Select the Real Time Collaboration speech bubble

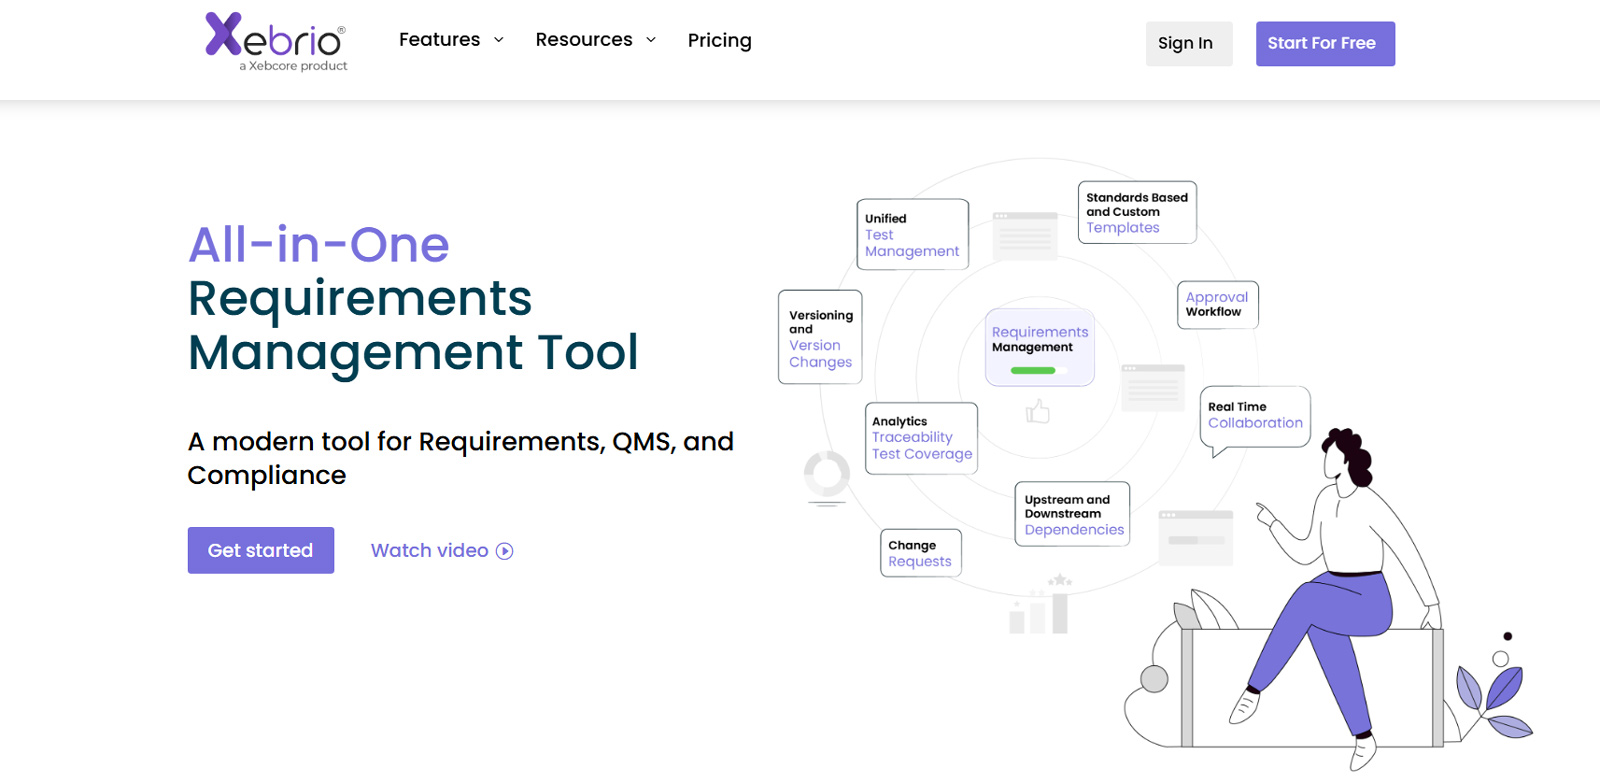tap(1254, 416)
